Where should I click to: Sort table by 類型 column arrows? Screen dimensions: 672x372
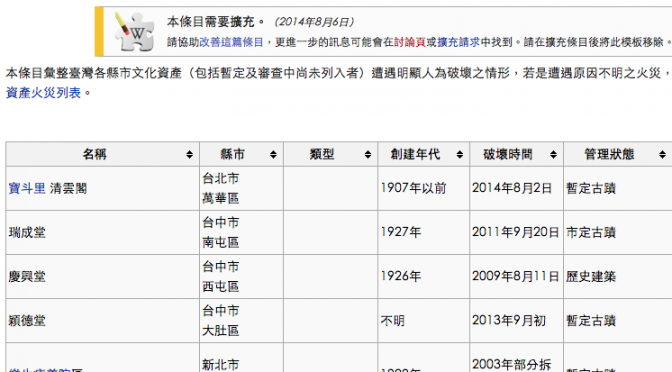(x=368, y=155)
